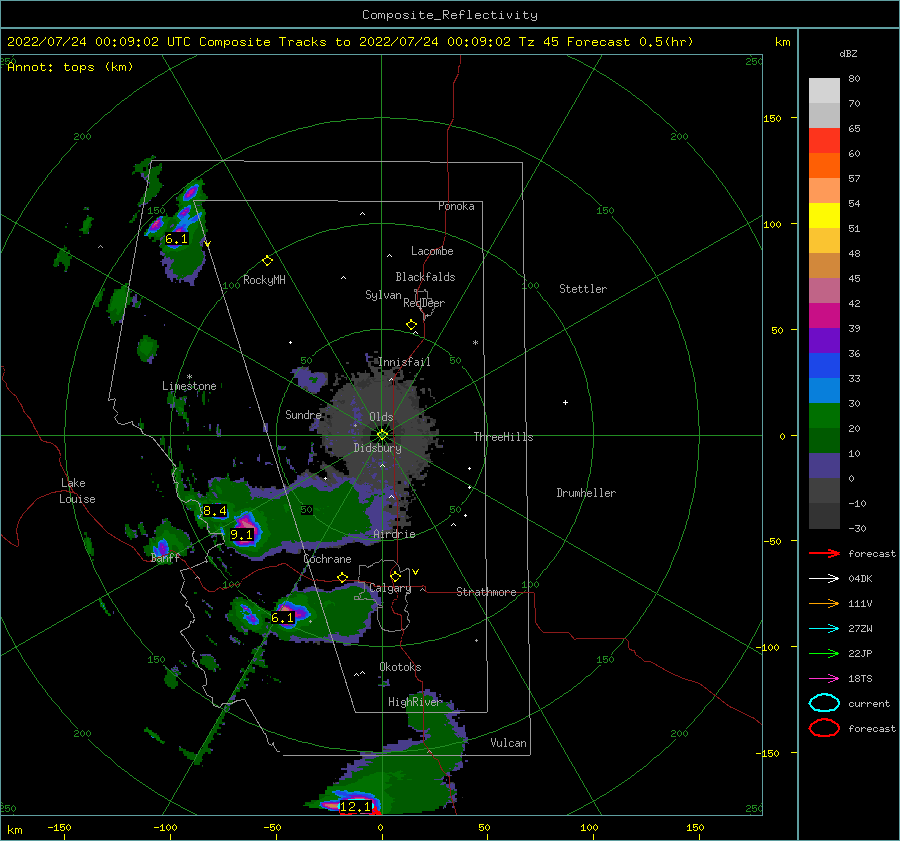Click the Lacombe city label
This screenshot has width=900, height=841.
(432, 251)
